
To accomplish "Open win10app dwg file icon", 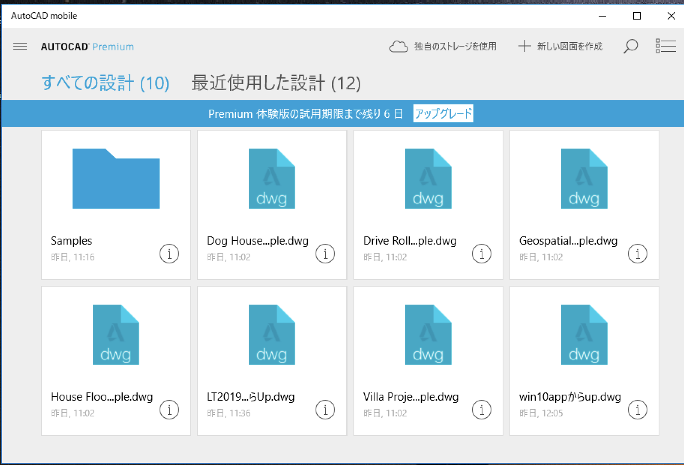I will click(x=584, y=335).
